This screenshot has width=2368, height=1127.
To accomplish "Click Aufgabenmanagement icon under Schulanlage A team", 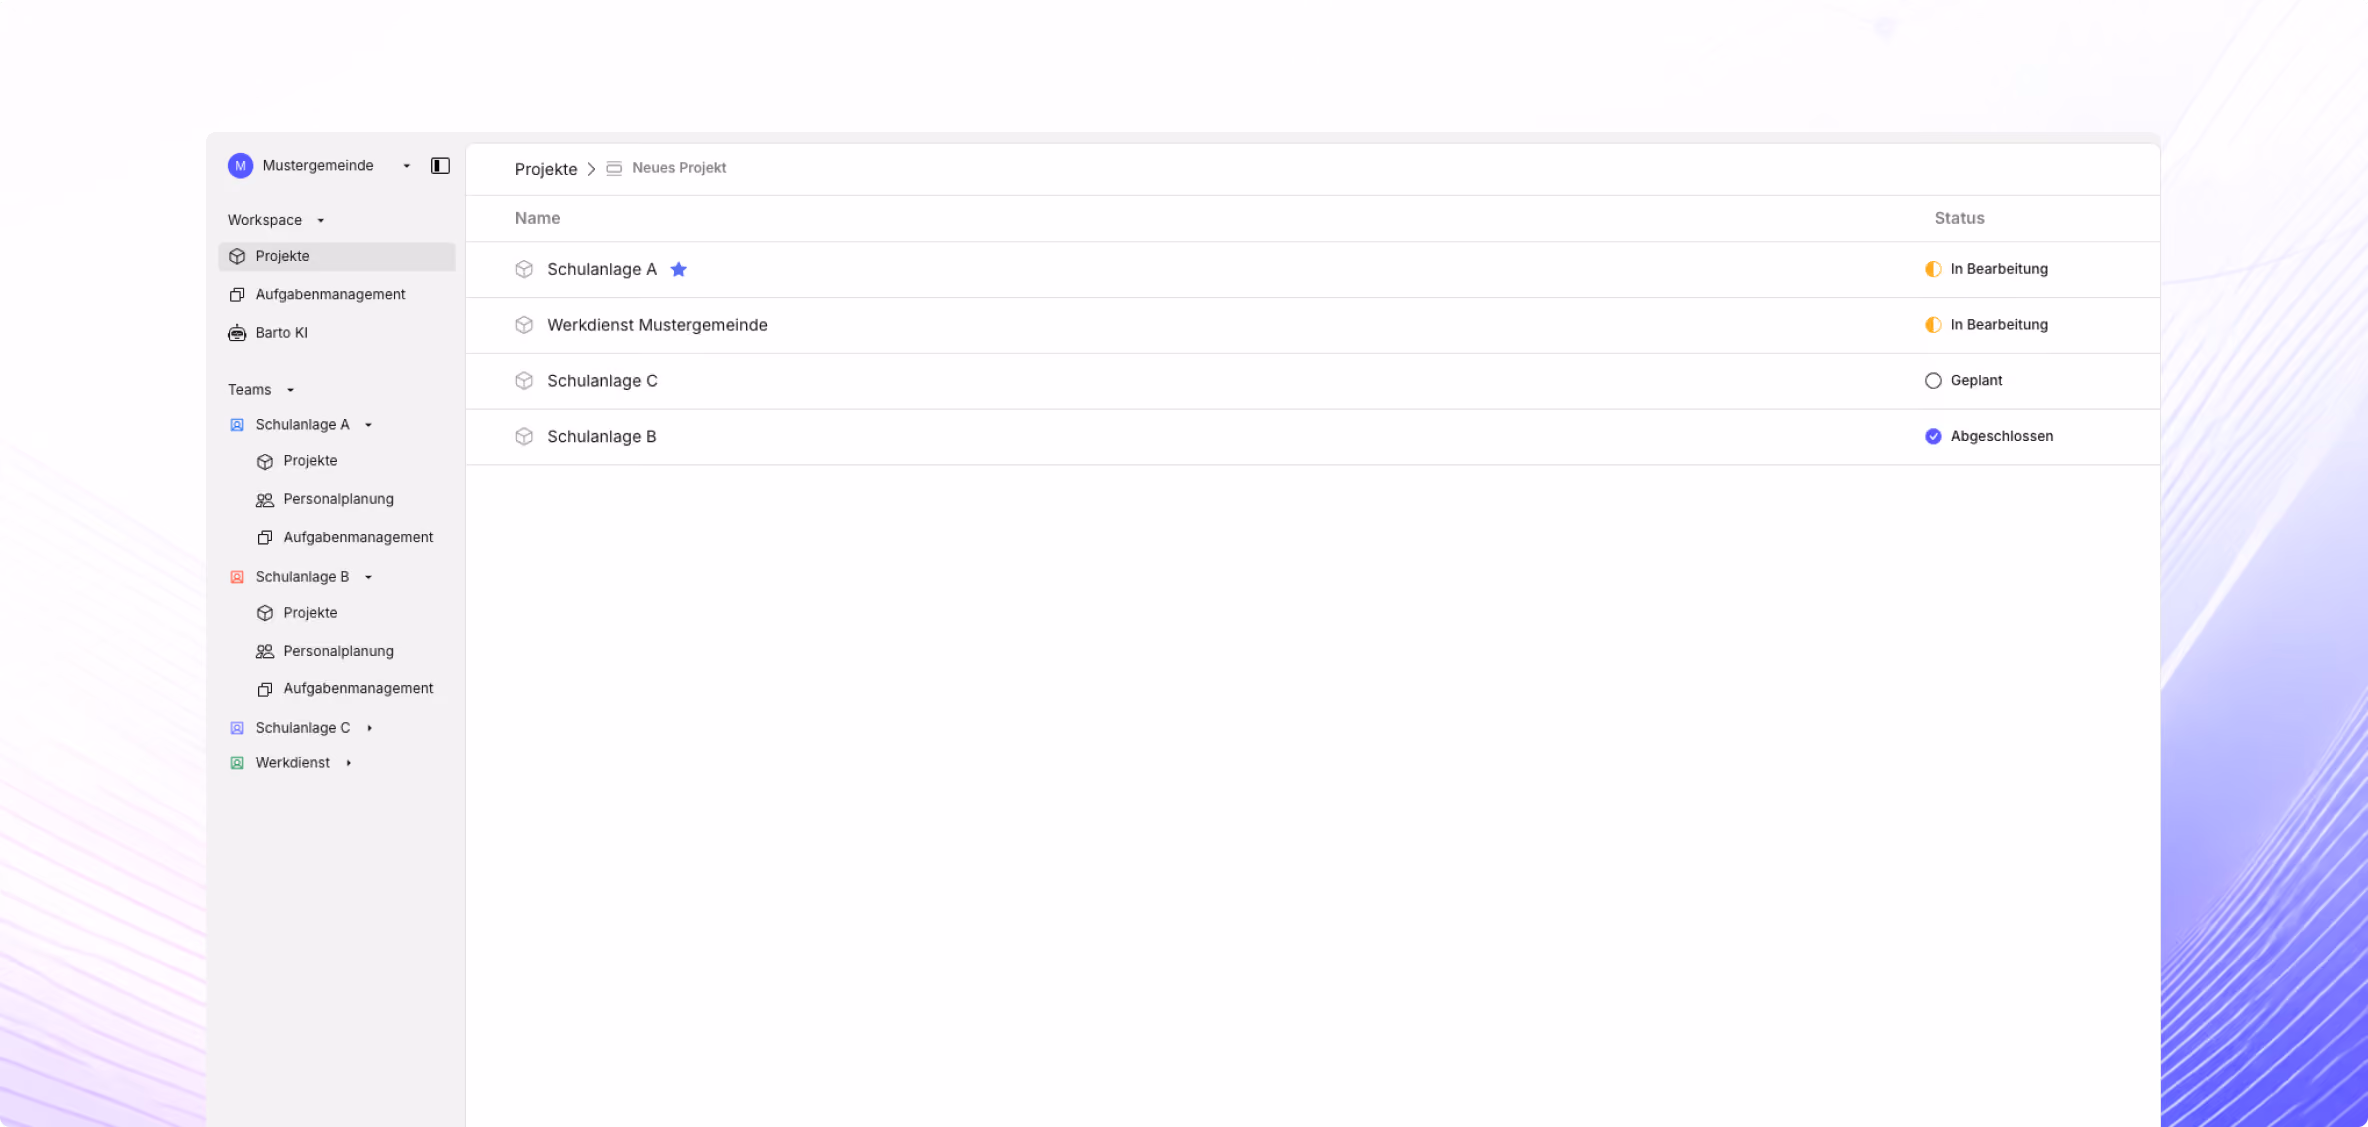I will 265,538.
